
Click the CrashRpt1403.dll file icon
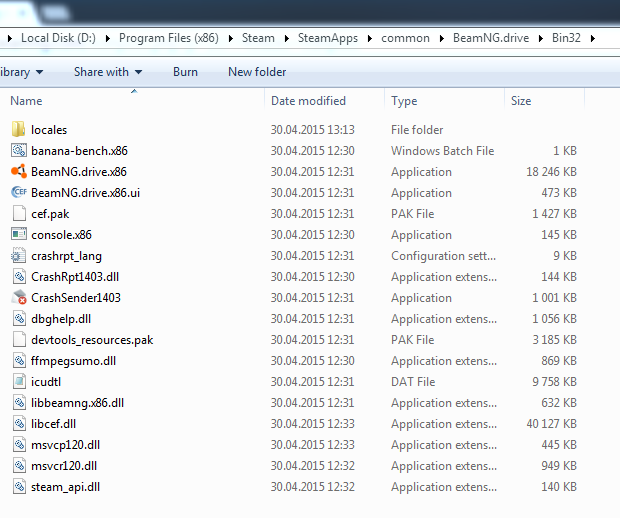tap(19, 276)
